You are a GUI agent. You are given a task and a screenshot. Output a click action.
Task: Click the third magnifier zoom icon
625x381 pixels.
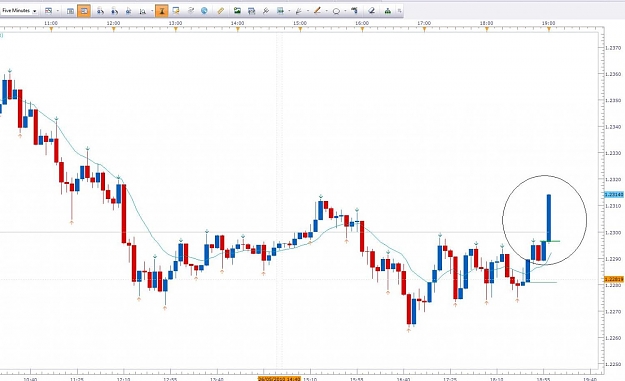click(x=128, y=11)
